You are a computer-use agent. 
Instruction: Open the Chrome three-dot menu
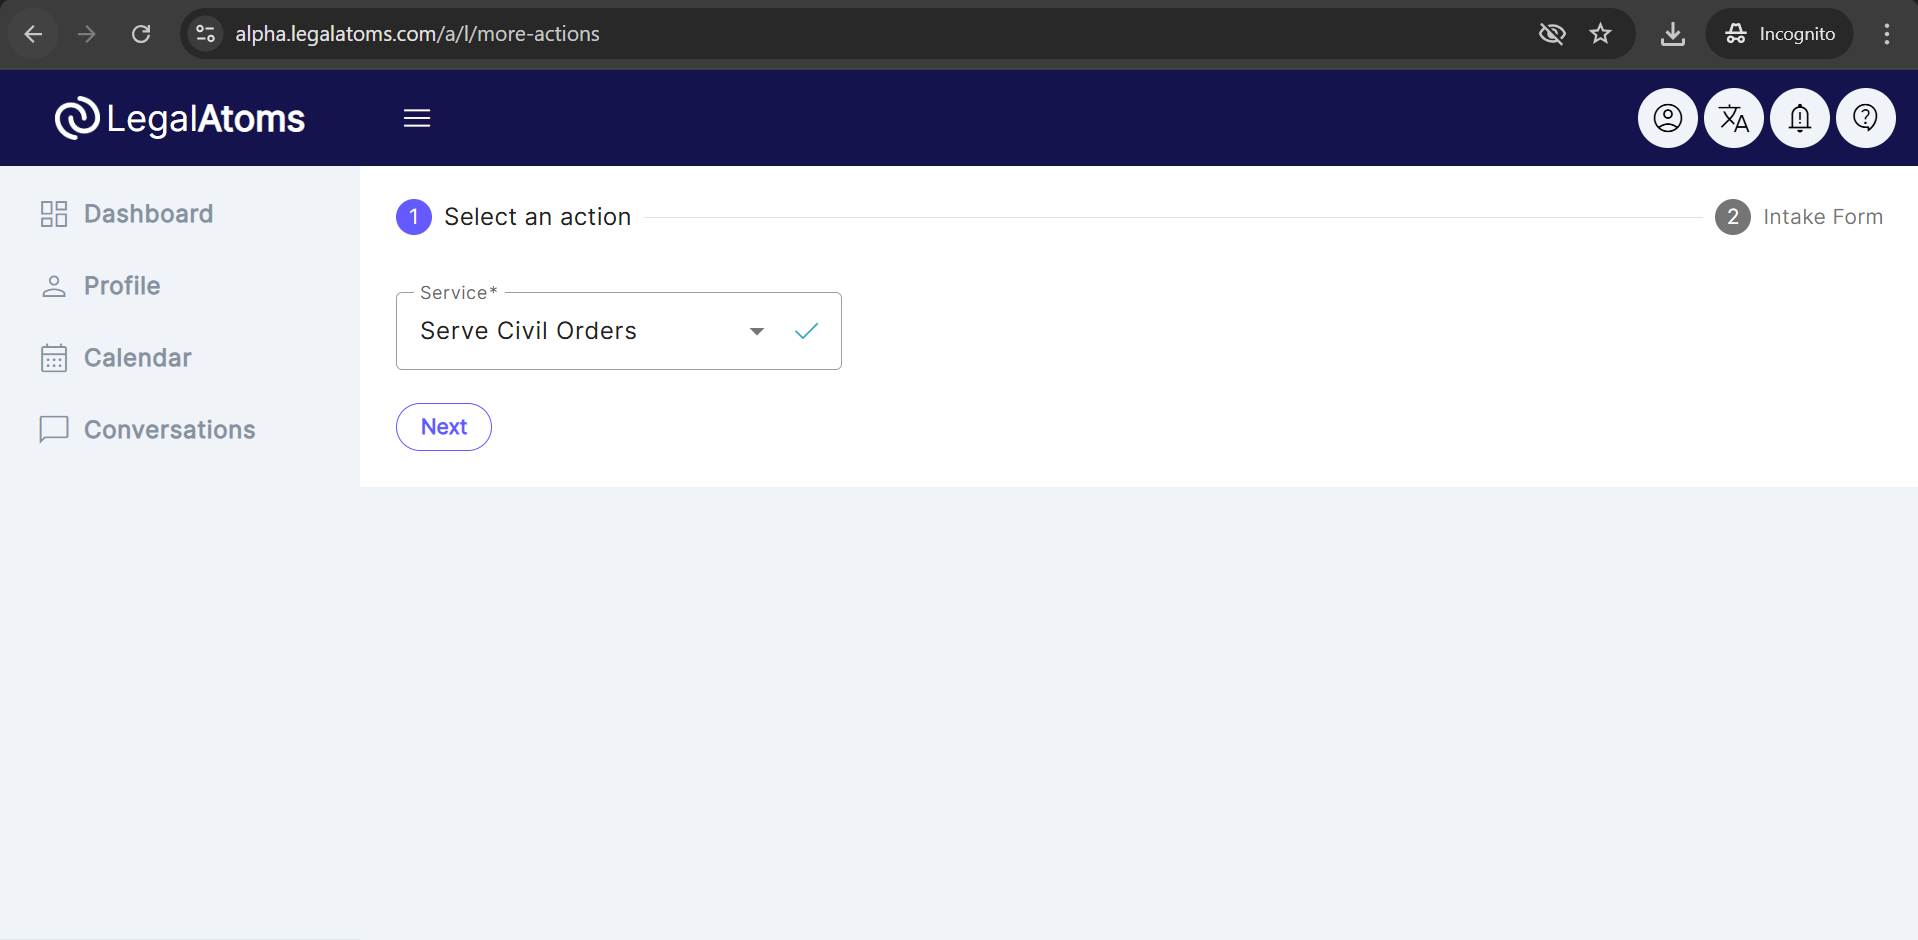pos(1886,34)
